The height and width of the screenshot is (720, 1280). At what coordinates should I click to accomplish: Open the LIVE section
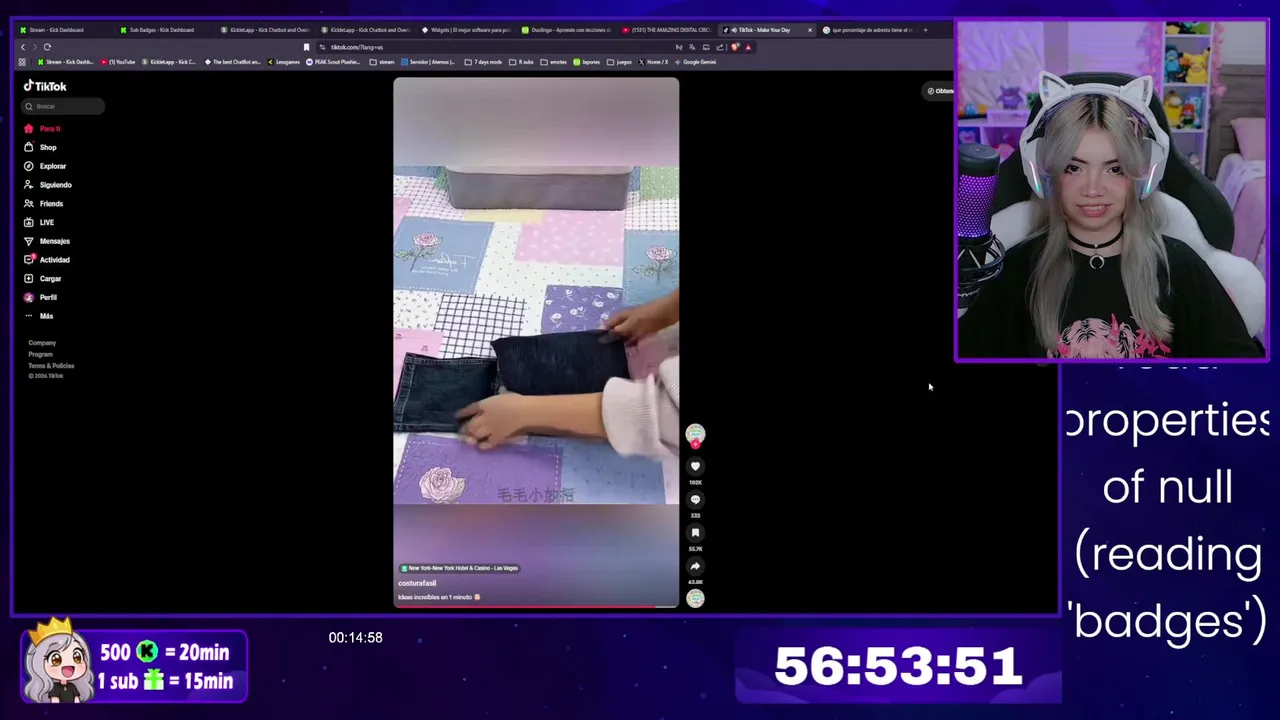[40, 222]
